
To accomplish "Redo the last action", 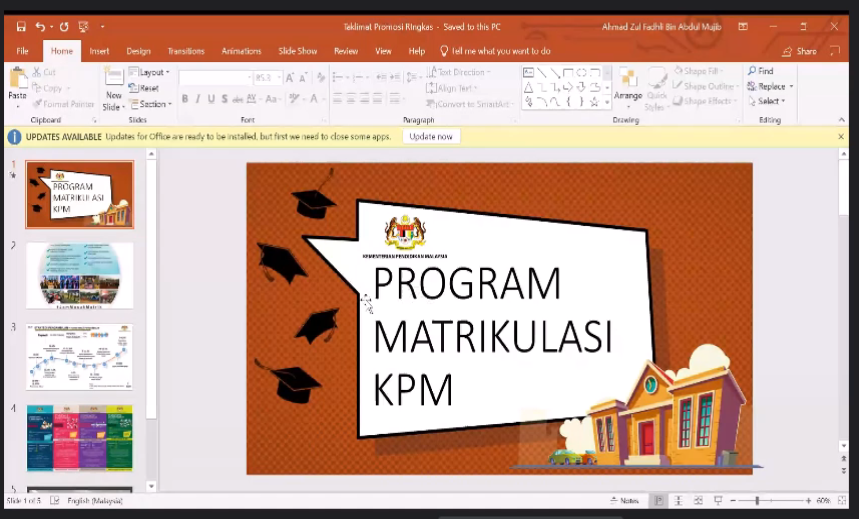I will (64, 26).
